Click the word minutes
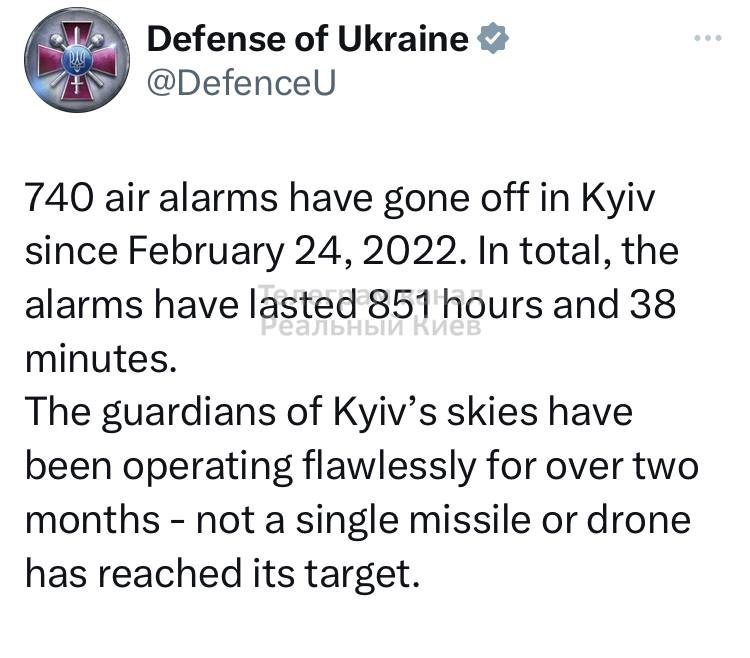 click(99, 358)
